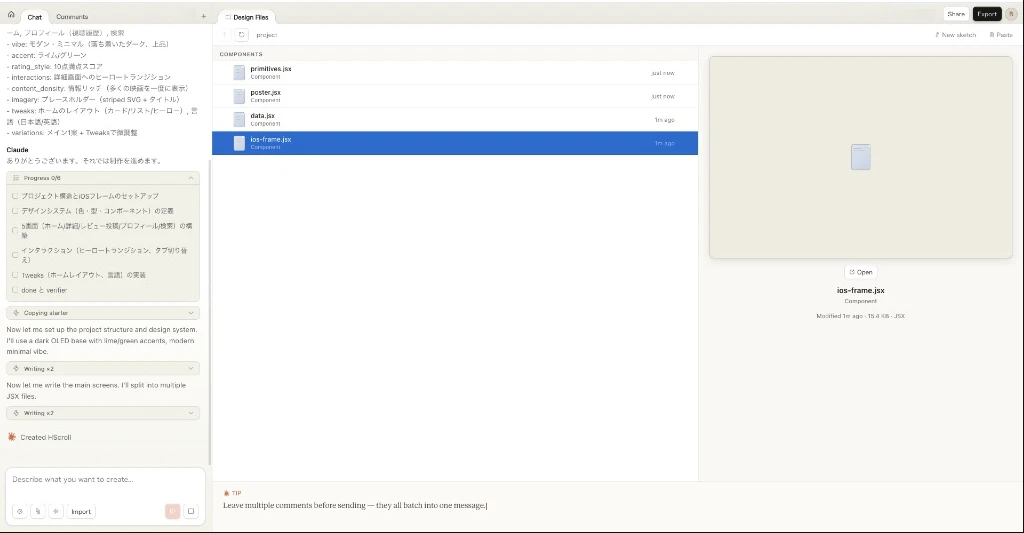Select the data.jsx file row
This screenshot has width=1024, height=533.
click(455, 120)
